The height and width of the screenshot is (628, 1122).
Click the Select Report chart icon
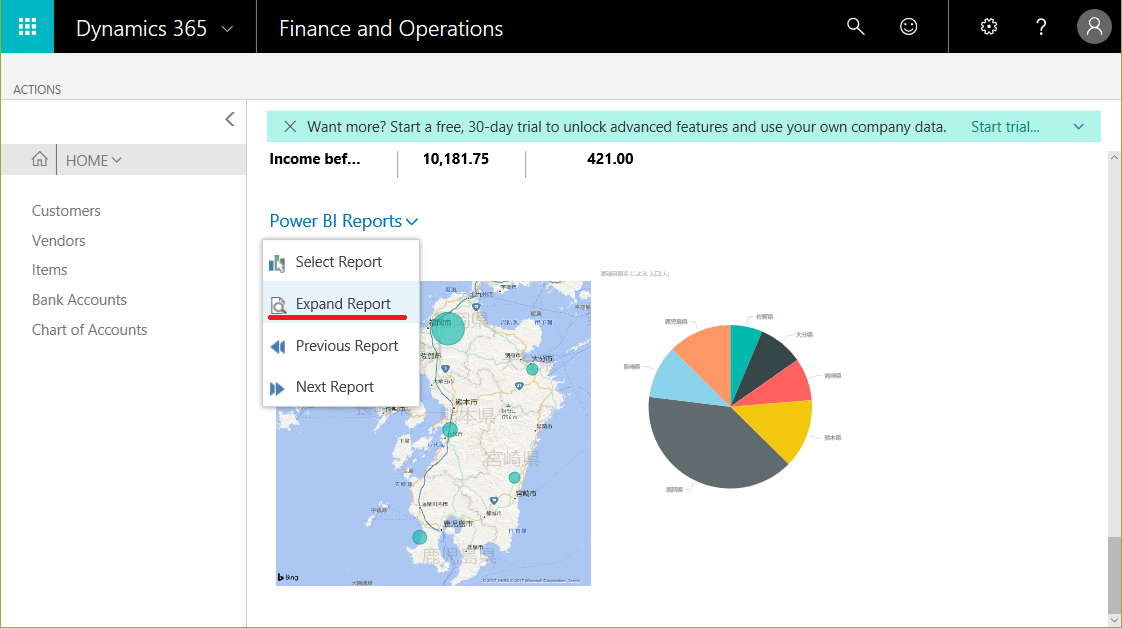pos(278,263)
